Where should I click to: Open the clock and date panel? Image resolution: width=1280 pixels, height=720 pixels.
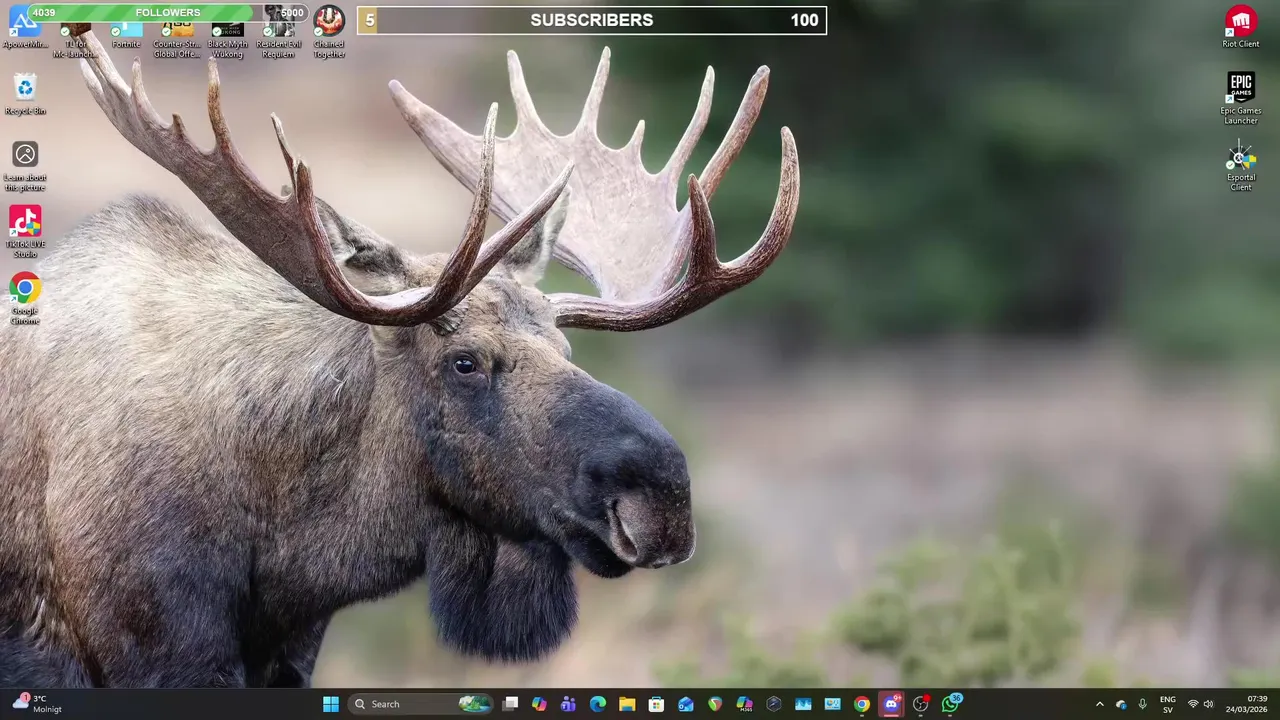(x=1248, y=704)
